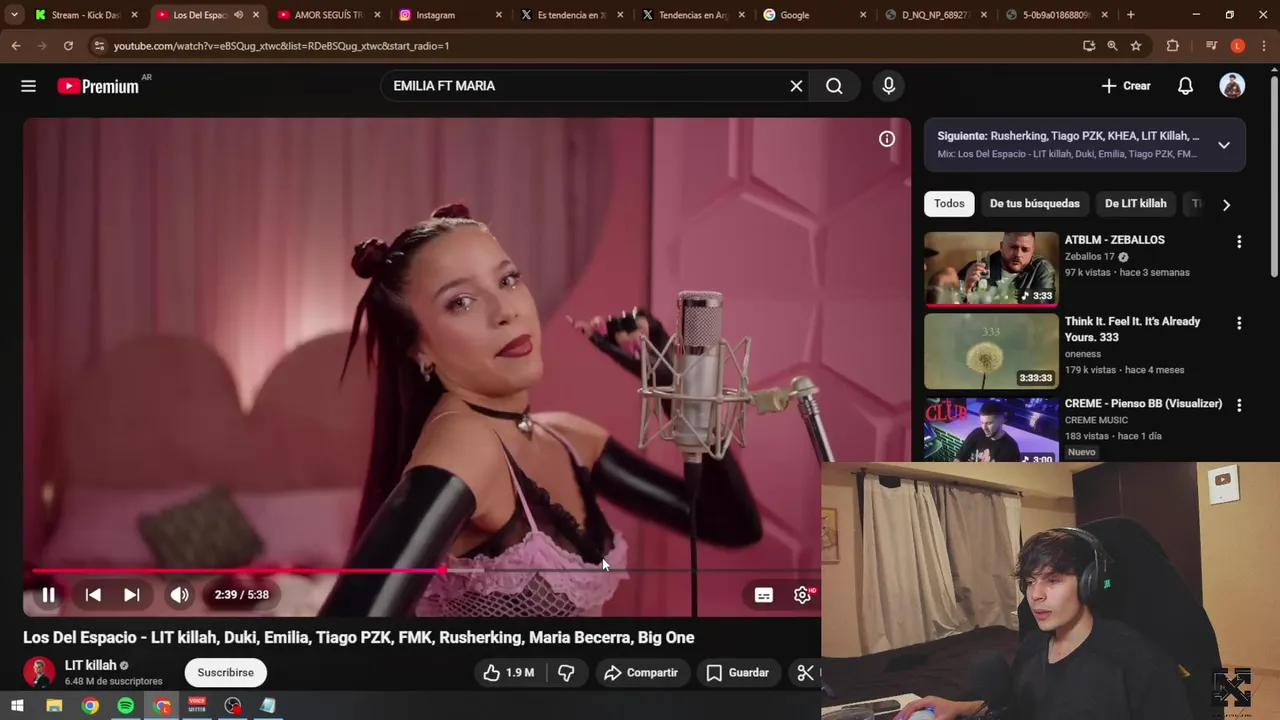Viewport: 1280px width, 720px height.
Task: Mute the video volume
Action: coord(179,595)
